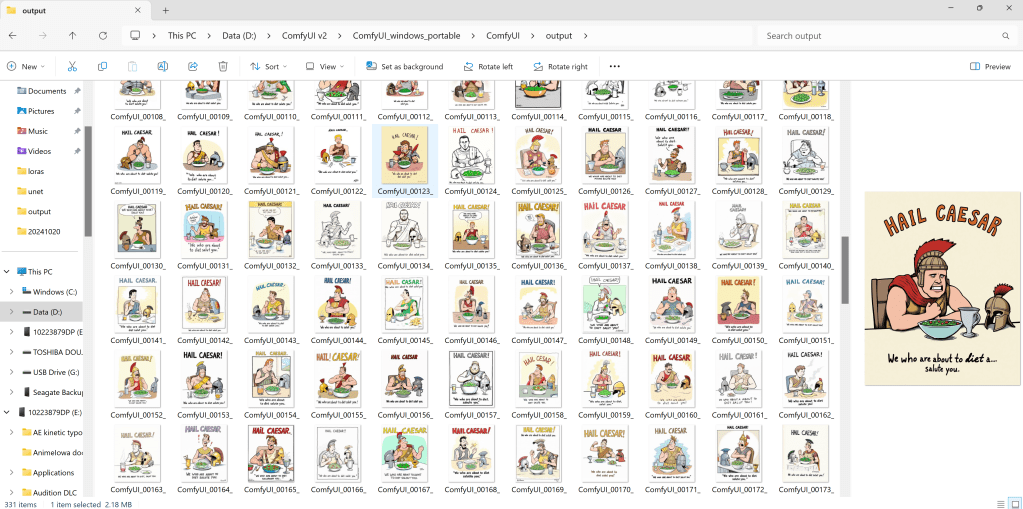The height and width of the screenshot is (509, 1023).
Task: Click the Rename icon in toolbar
Action: coord(162,66)
